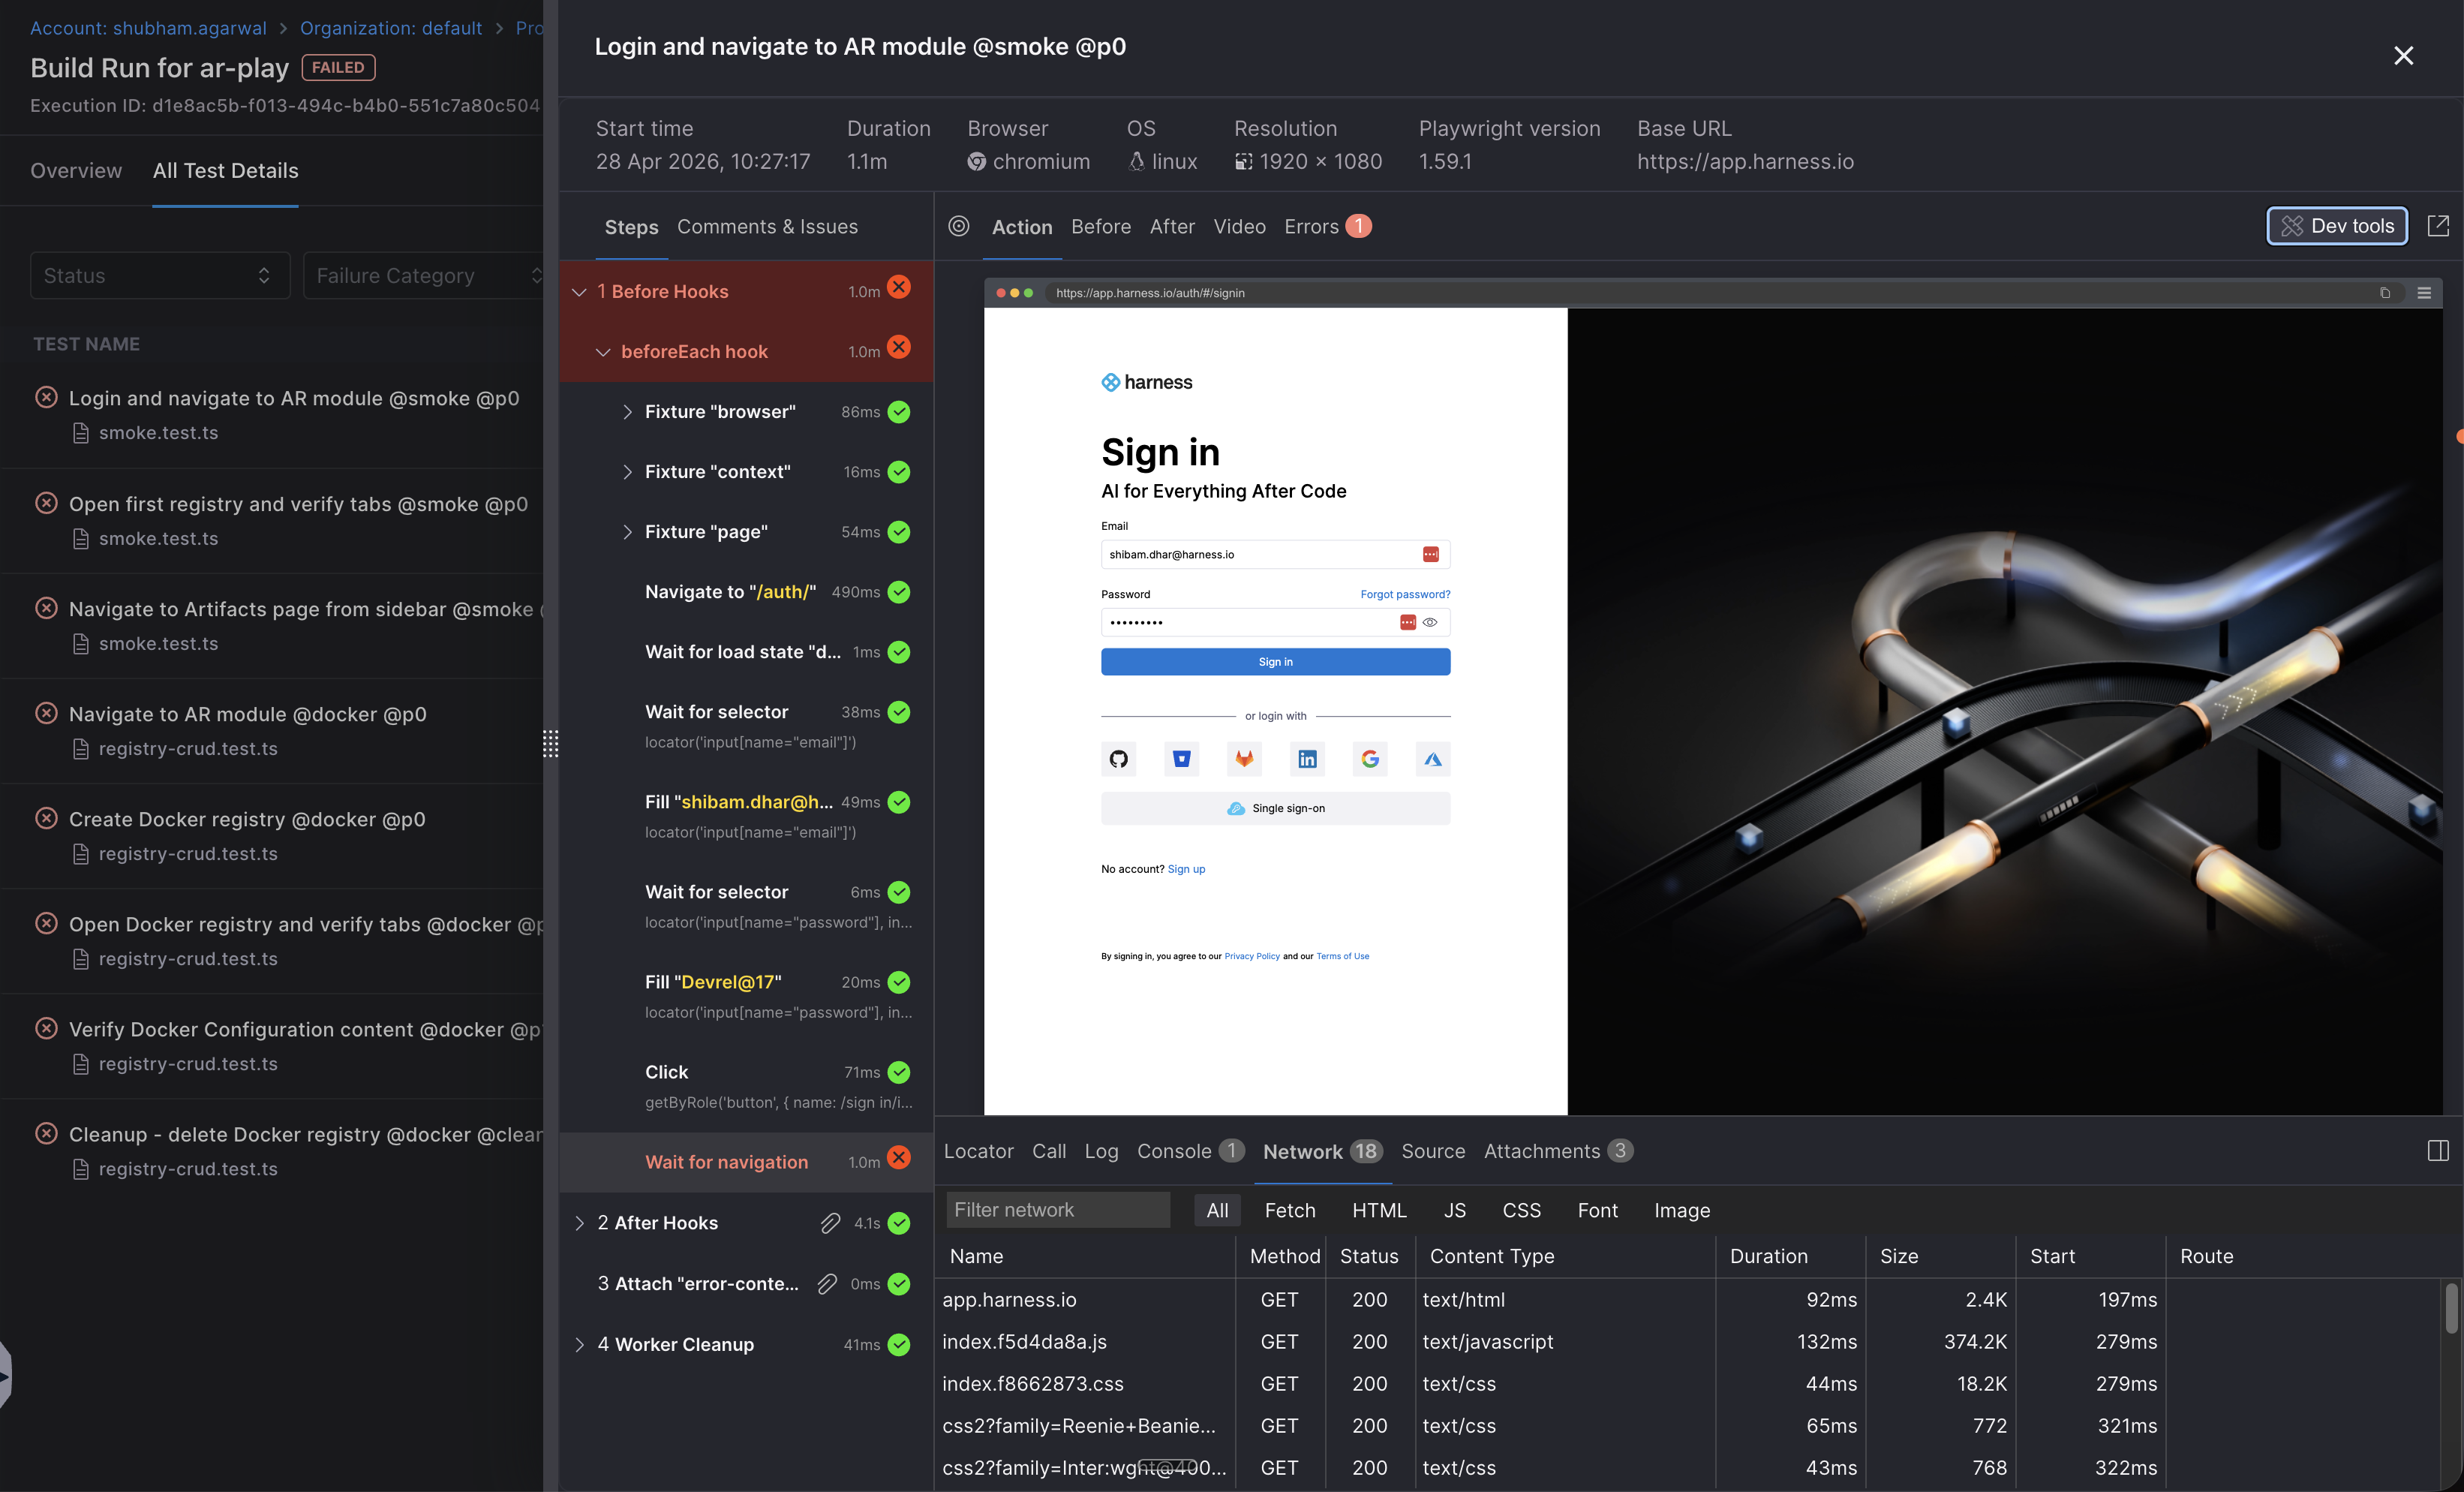Viewport: 2464px width, 1492px height.
Task: Select the index.f5d4da8a.js network row
Action: (1688, 1342)
